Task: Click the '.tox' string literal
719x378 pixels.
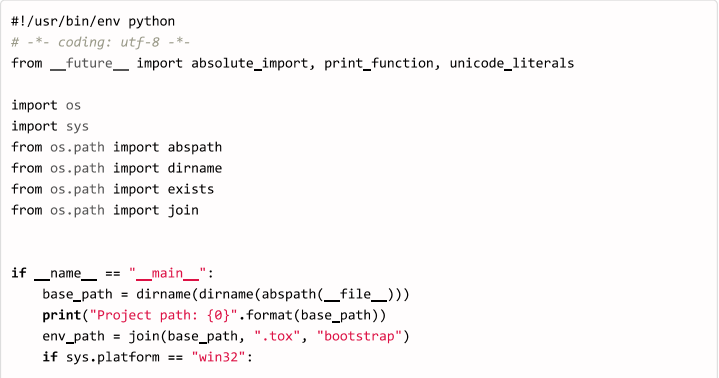Action: tap(277, 337)
